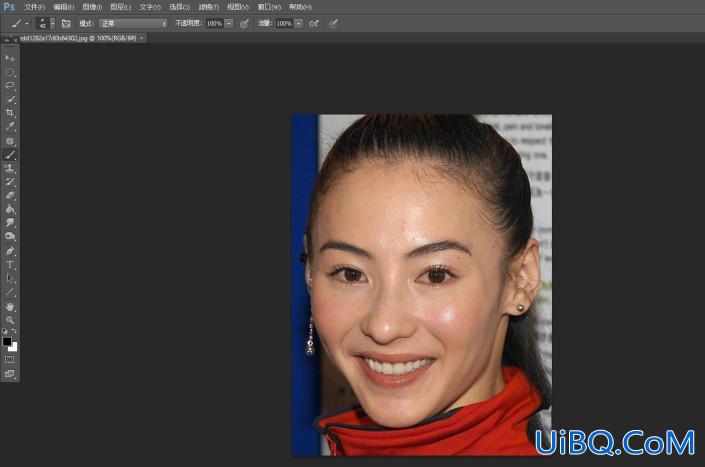
Task: Open the 选择 (Select) menu
Action: tap(179, 7)
